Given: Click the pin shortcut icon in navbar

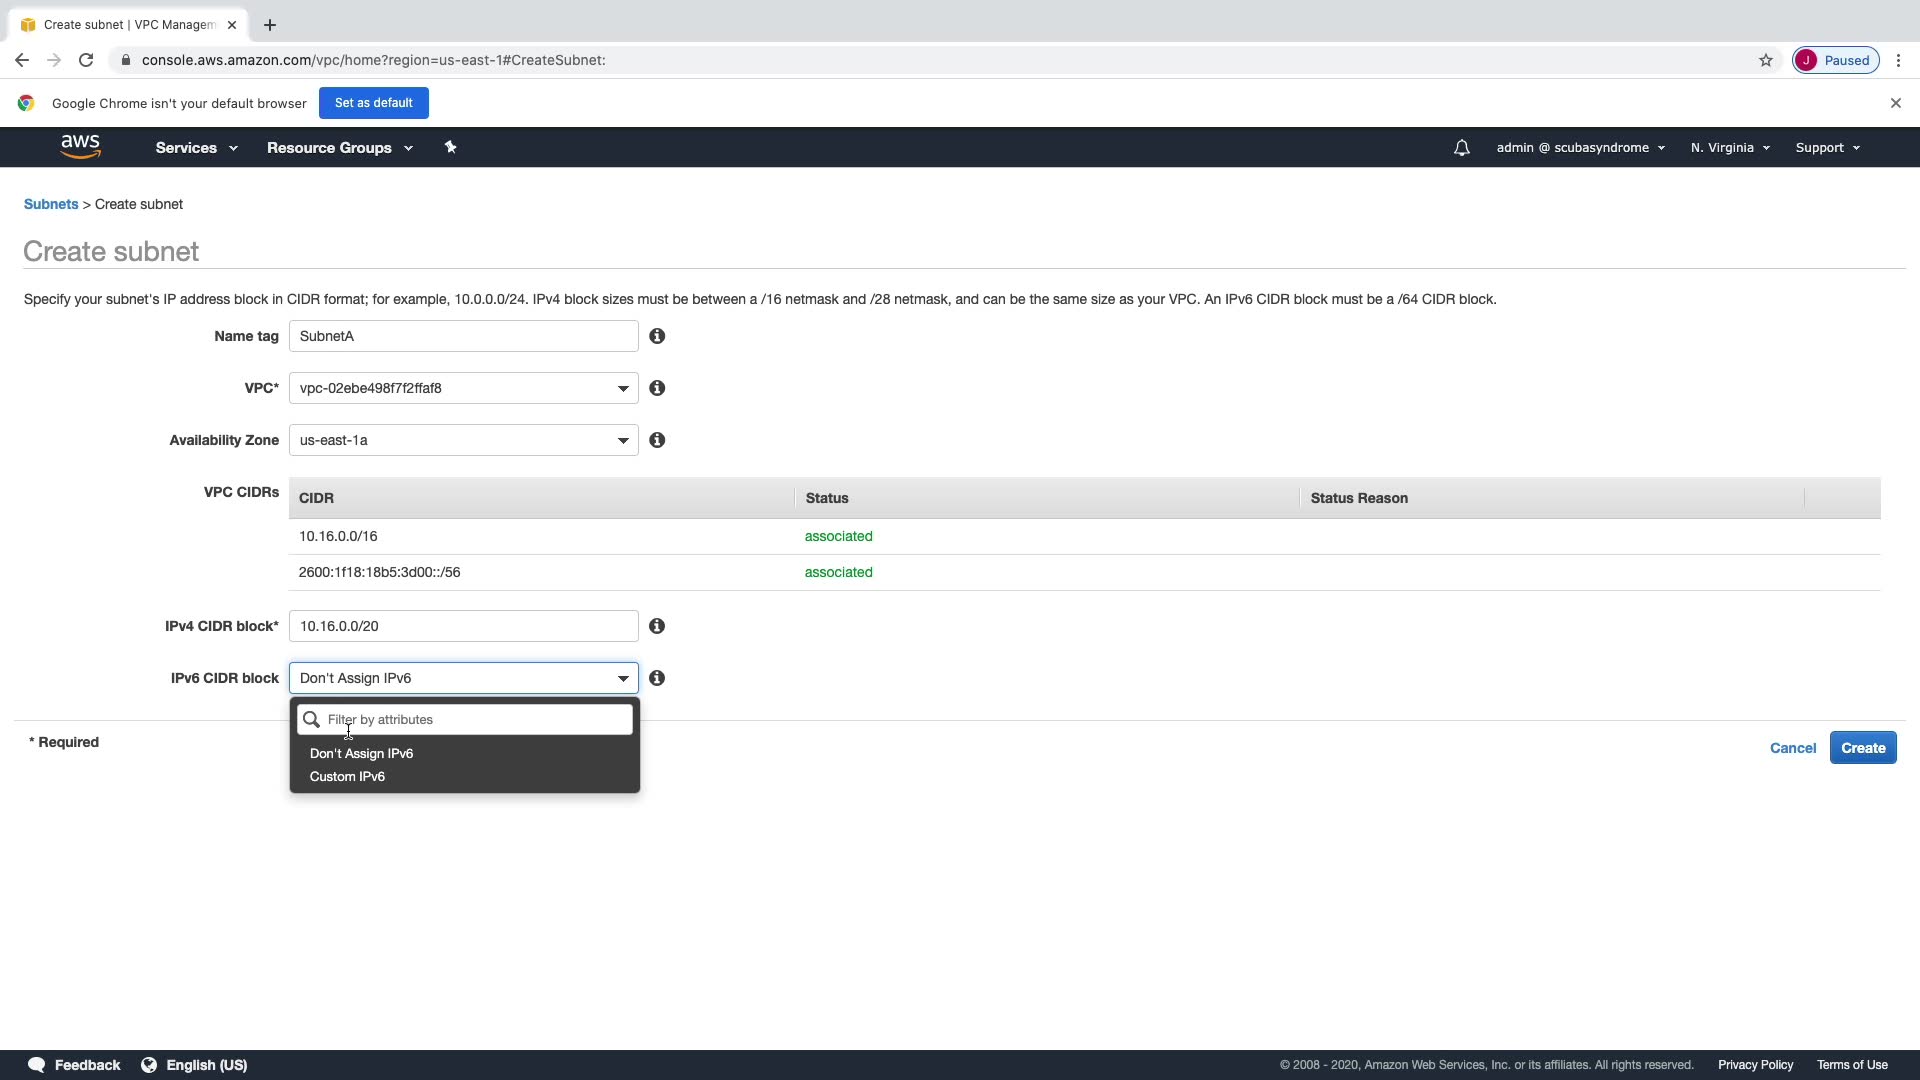Looking at the screenshot, I should tap(450, 147).
